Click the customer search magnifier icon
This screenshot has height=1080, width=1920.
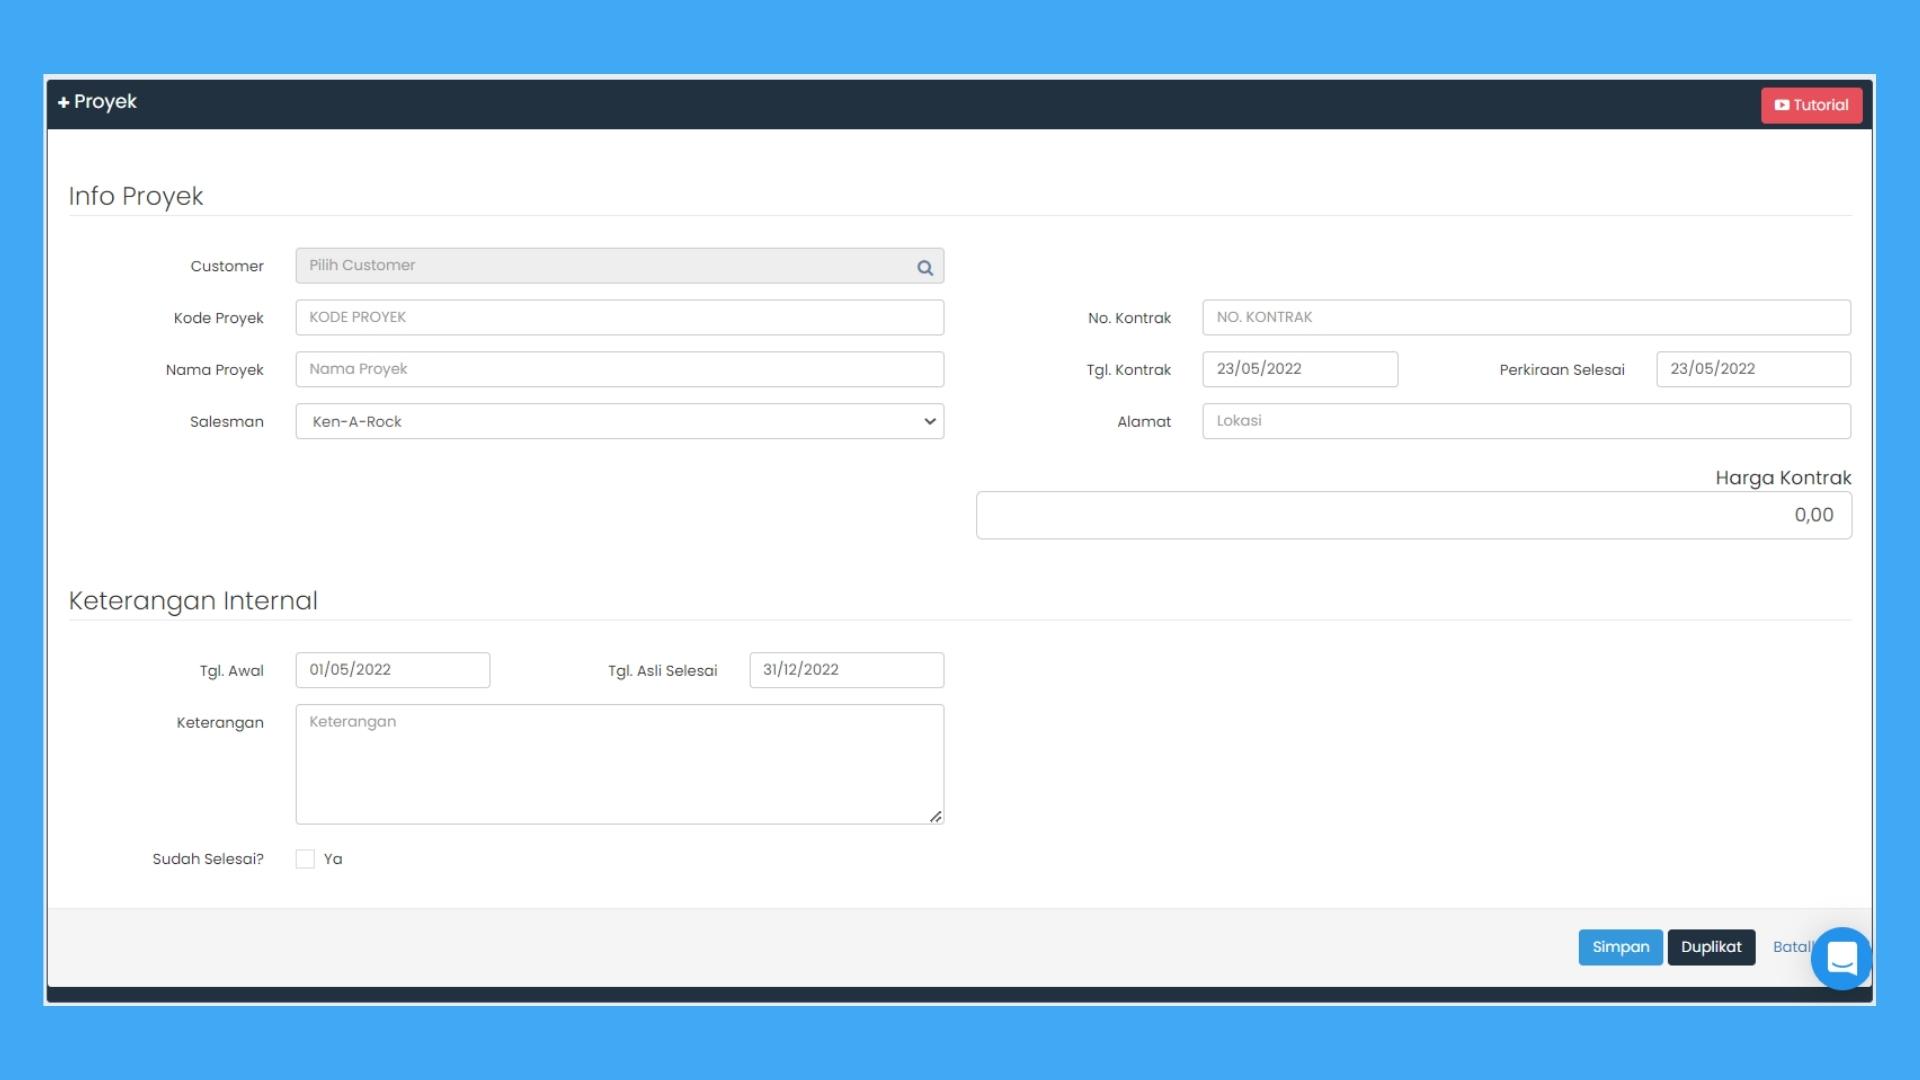pos(925,267)
